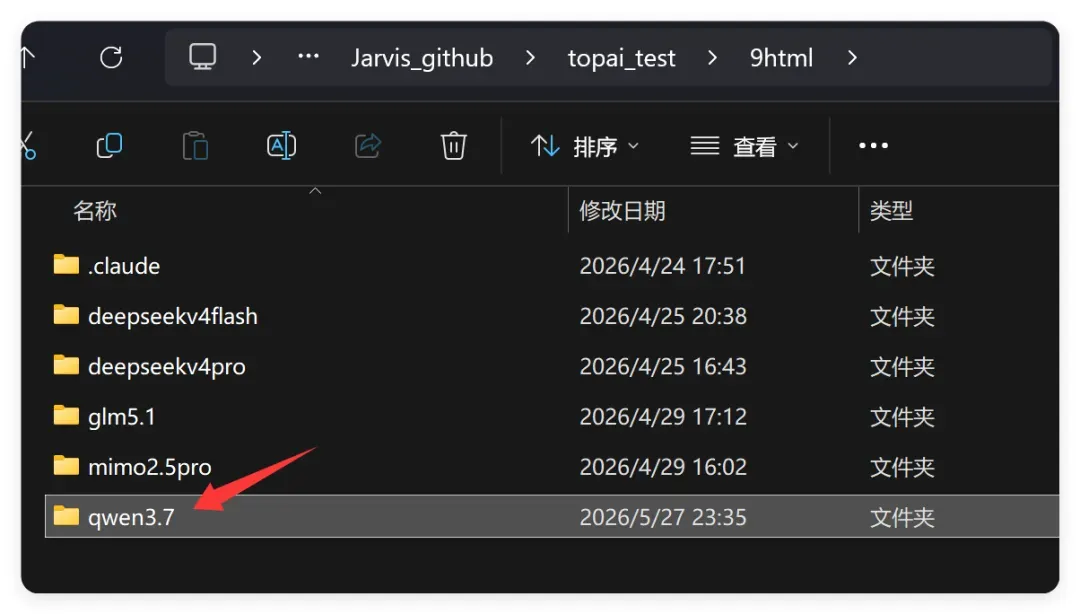Open the 查看 view dropdown

[745, 146]
